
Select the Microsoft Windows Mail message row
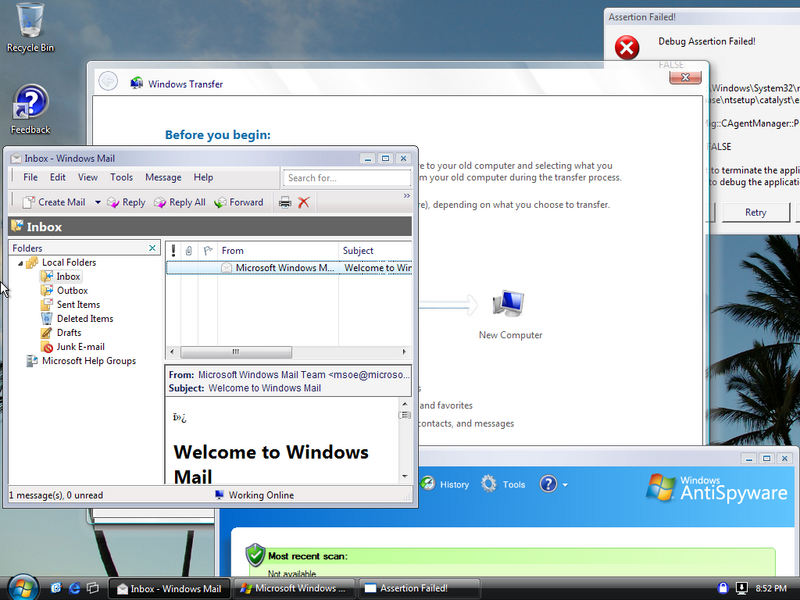(289, 268)
